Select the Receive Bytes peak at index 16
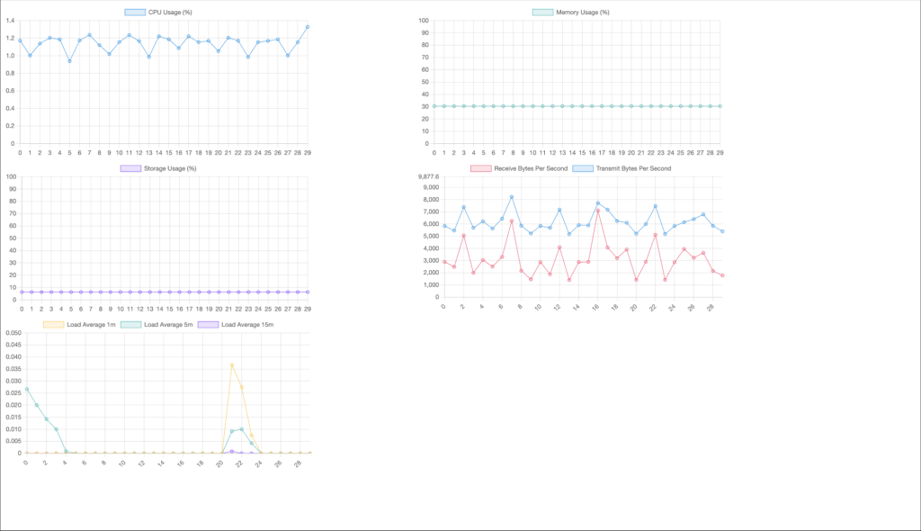 [x=598, y=211]
